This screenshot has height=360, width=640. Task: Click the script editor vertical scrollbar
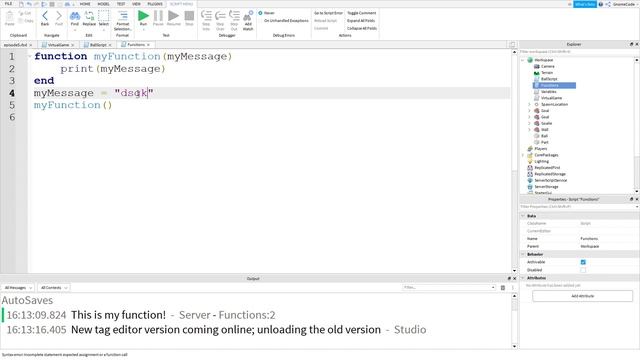pos(514,161)
